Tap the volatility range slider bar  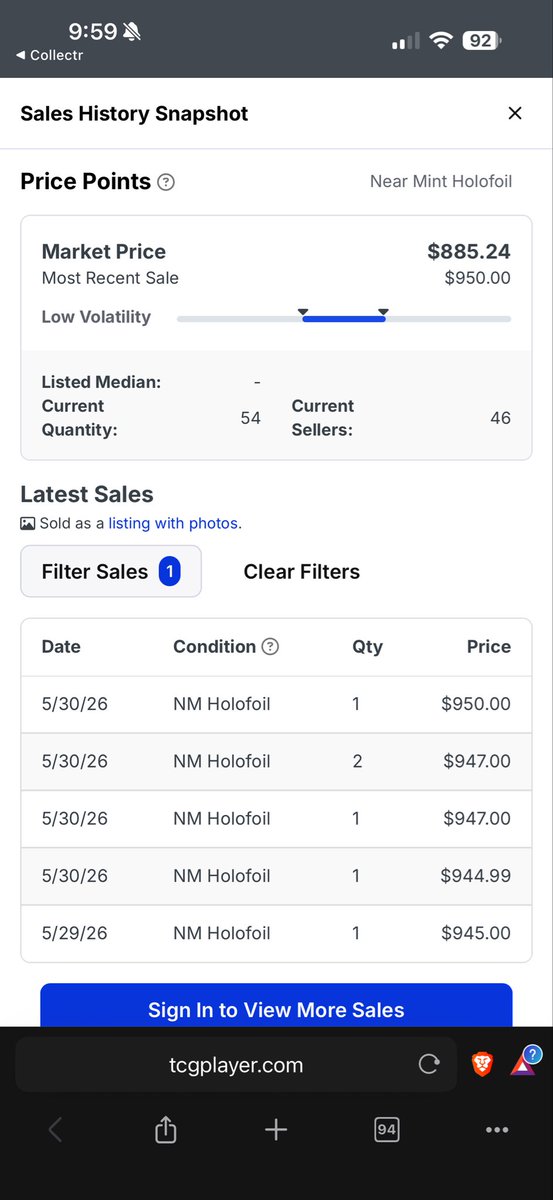tap(344, 318)
